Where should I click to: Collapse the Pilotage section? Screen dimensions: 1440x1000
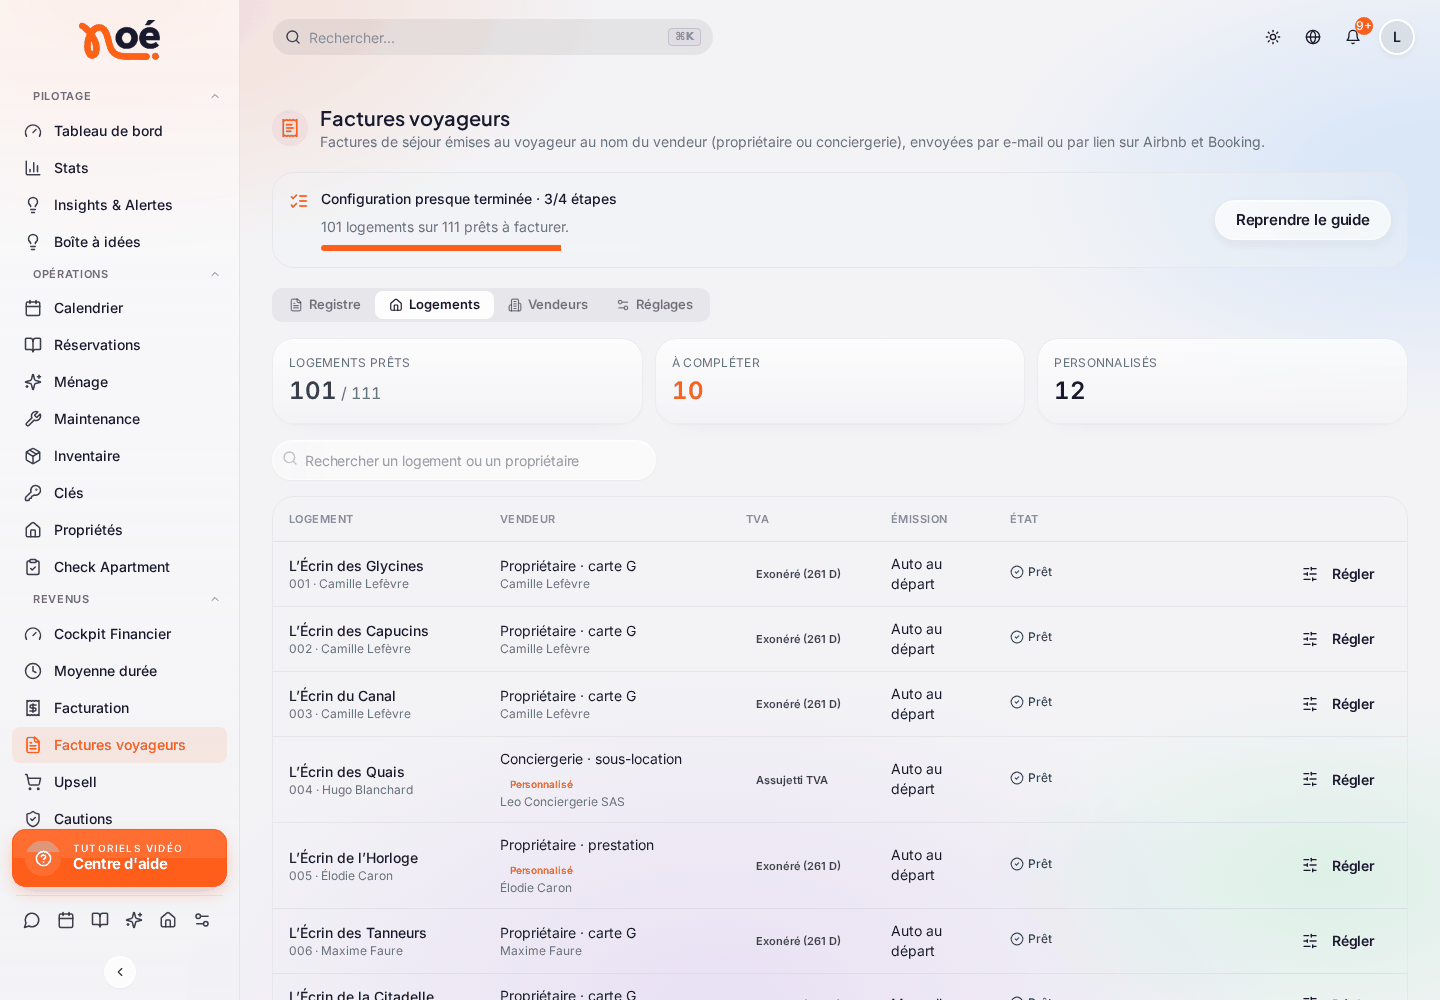[x=214, y=96]
